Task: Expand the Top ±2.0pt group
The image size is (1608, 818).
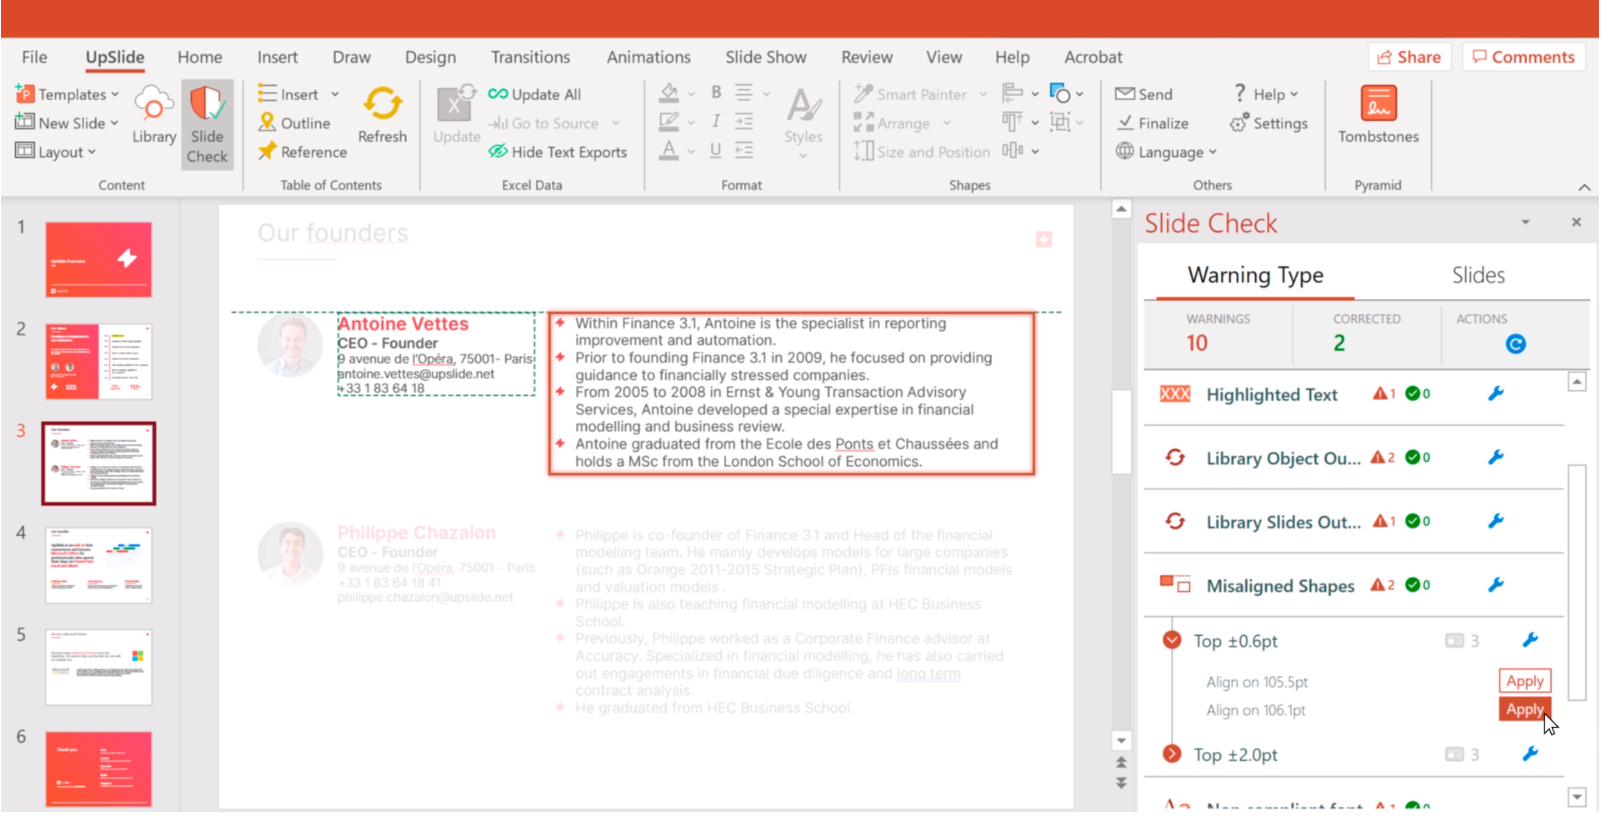Action: pyautogui.click(x=1172, y=754)
